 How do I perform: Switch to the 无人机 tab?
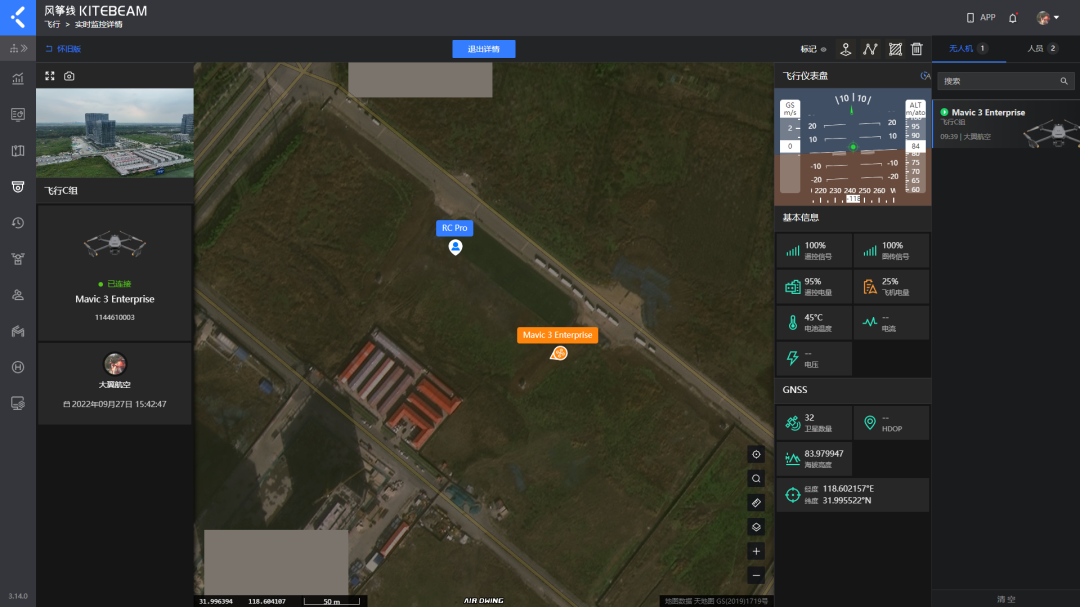point(968,48)
